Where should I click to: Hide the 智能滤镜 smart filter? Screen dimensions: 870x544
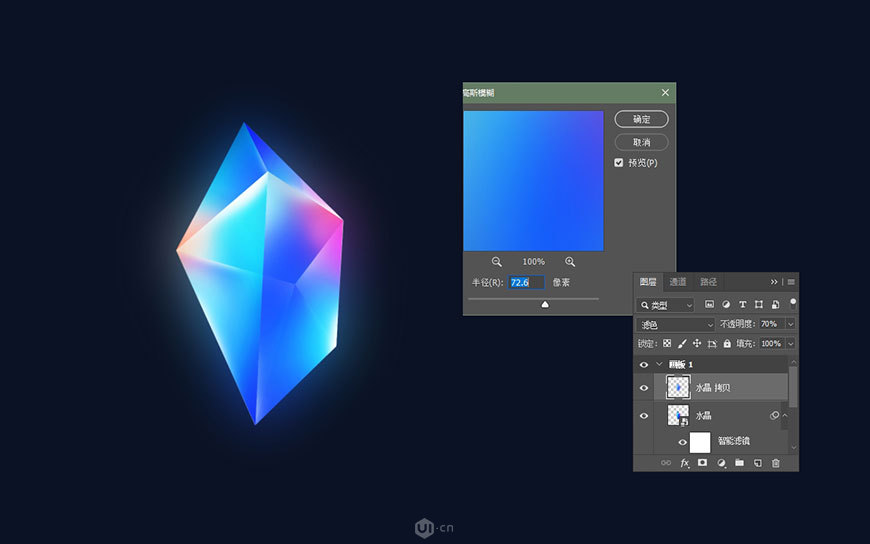683,441
